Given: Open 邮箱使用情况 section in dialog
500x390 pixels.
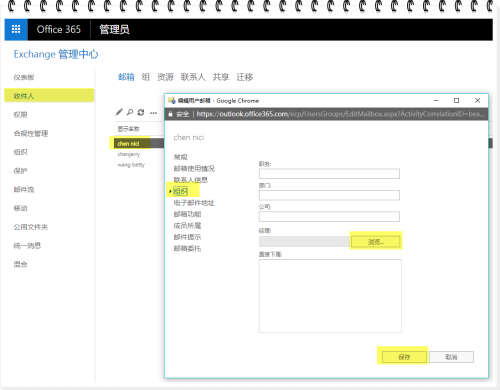Looking at the screenshot, I should [x=194, y=168].
